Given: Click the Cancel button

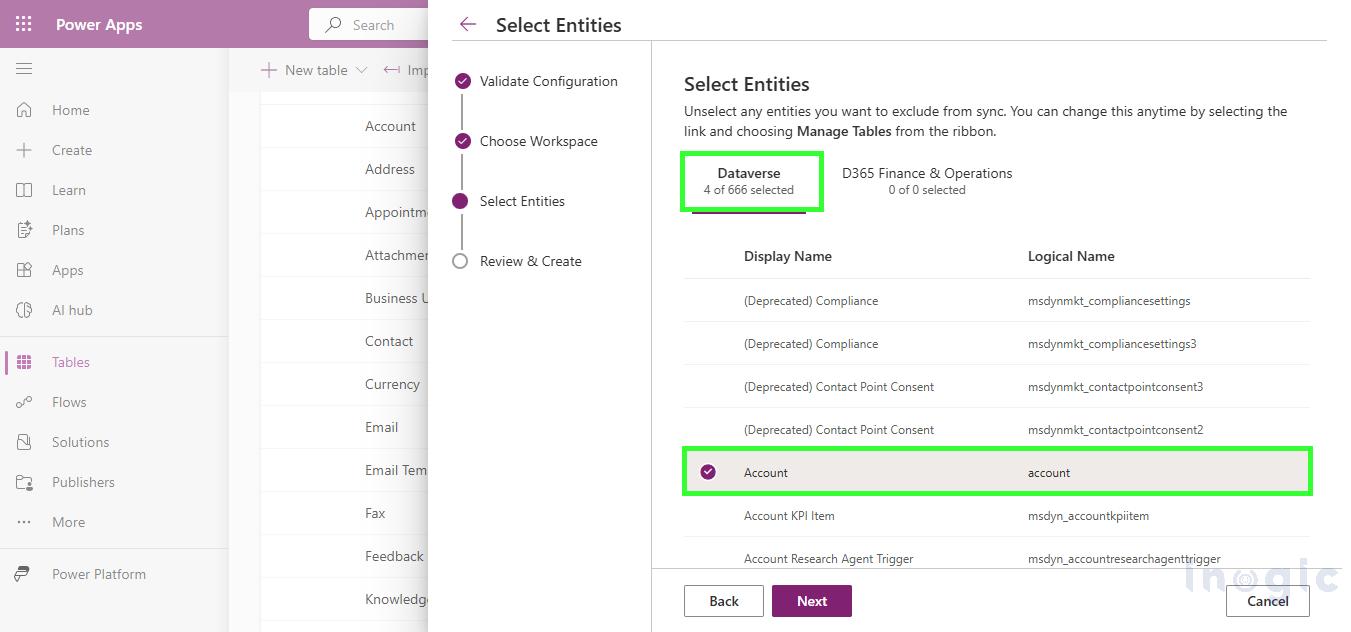Looking at the screenshot, I should tap(1268, 601).
